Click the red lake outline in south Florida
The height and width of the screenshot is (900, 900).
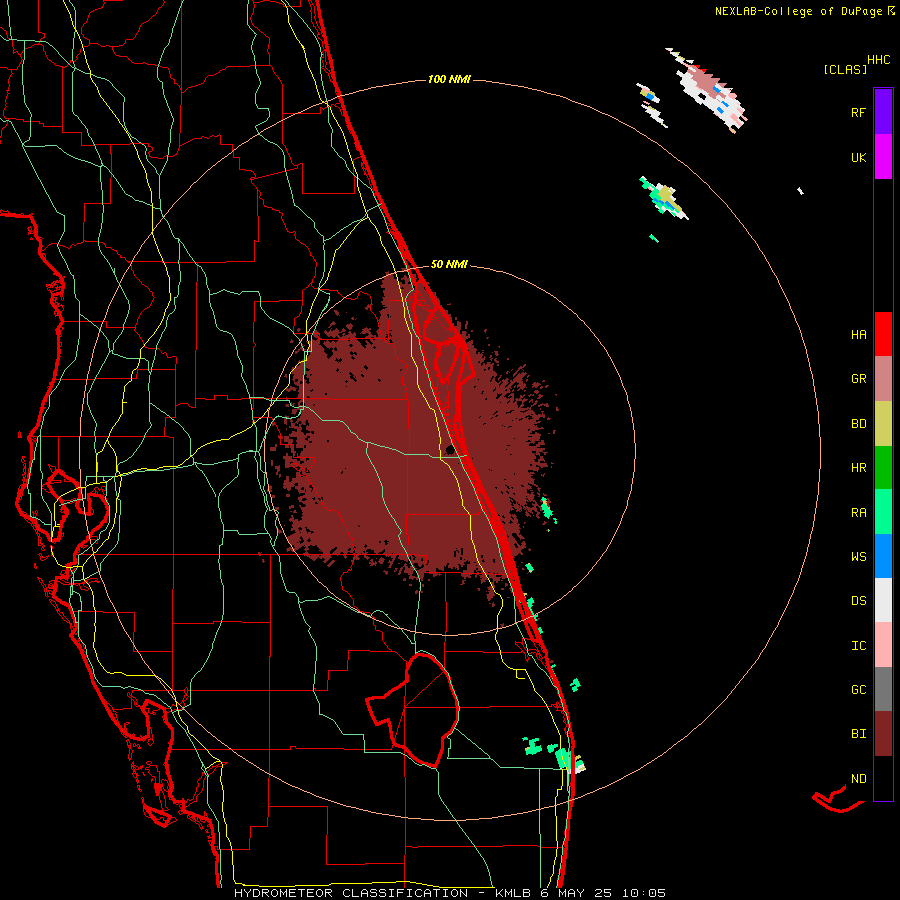pyautogui.click(x=413, y=709)
